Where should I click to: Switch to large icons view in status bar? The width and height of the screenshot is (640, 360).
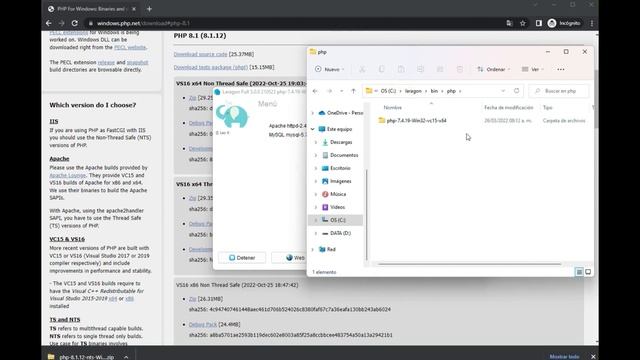click(588, 272)
